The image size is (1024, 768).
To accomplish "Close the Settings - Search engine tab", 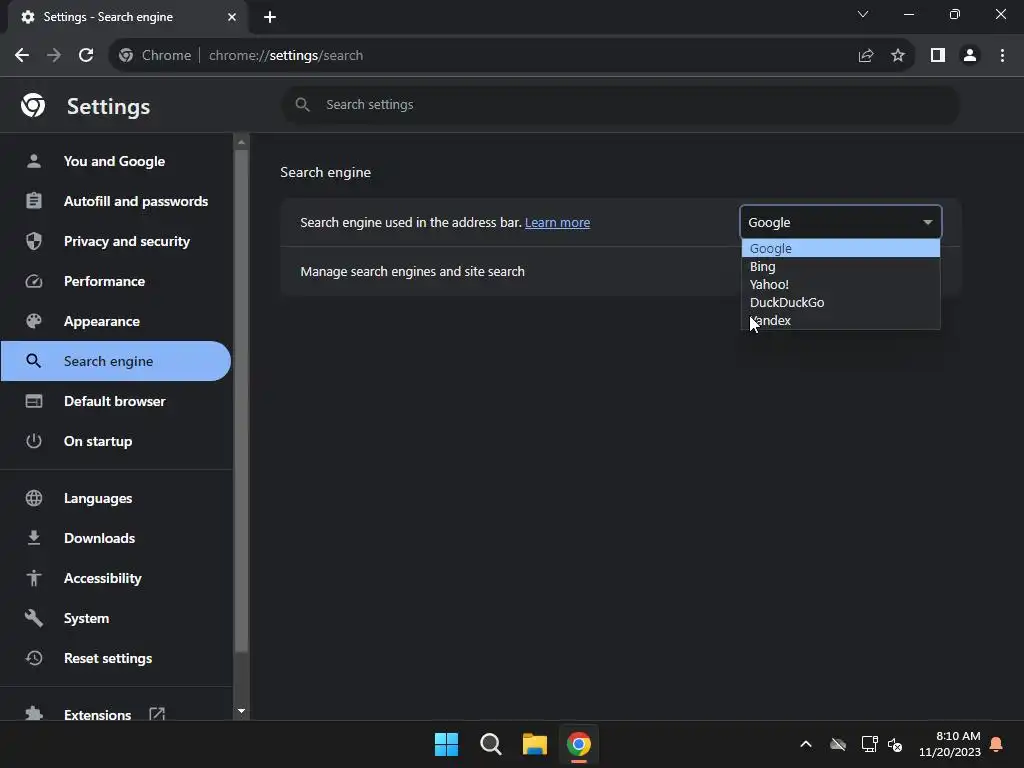I will pyautogui.click(x=232, y=17).
